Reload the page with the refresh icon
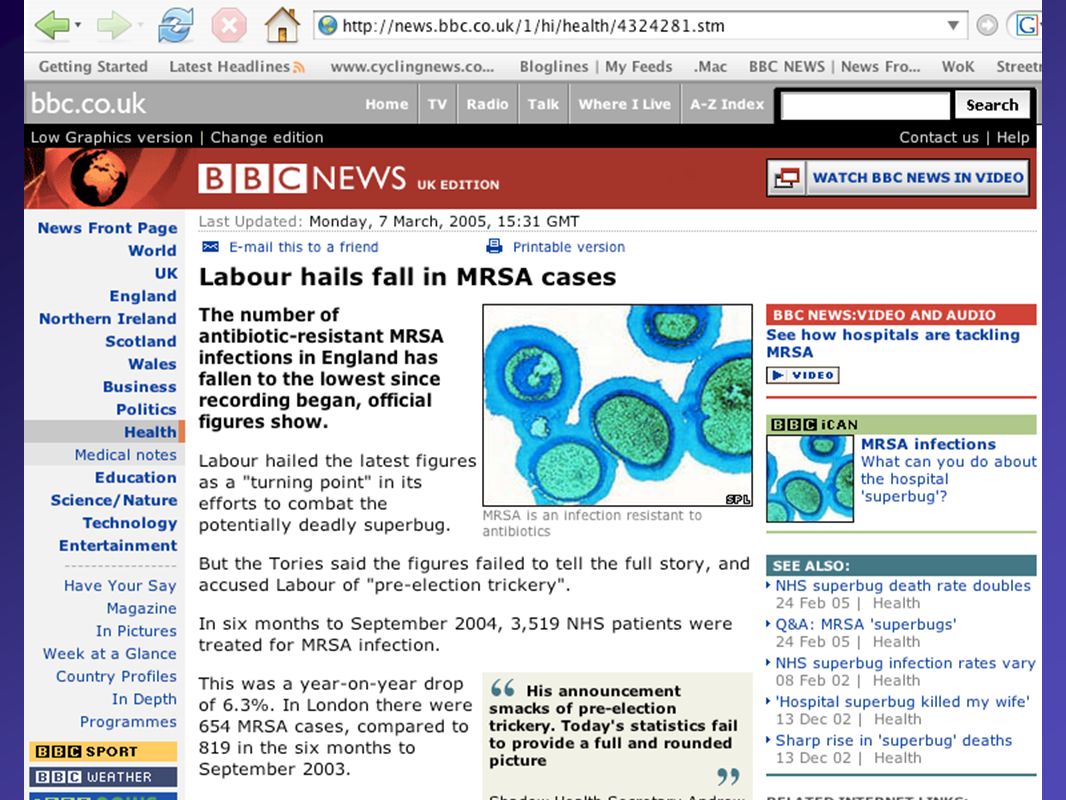Screen dimensions: 1066x800 click(175, 26)
